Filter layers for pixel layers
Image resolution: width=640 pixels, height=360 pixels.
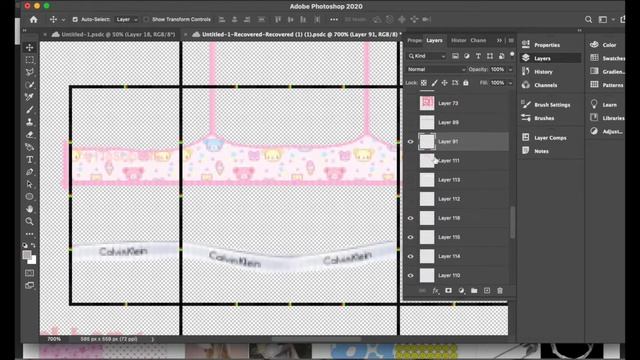455,56
